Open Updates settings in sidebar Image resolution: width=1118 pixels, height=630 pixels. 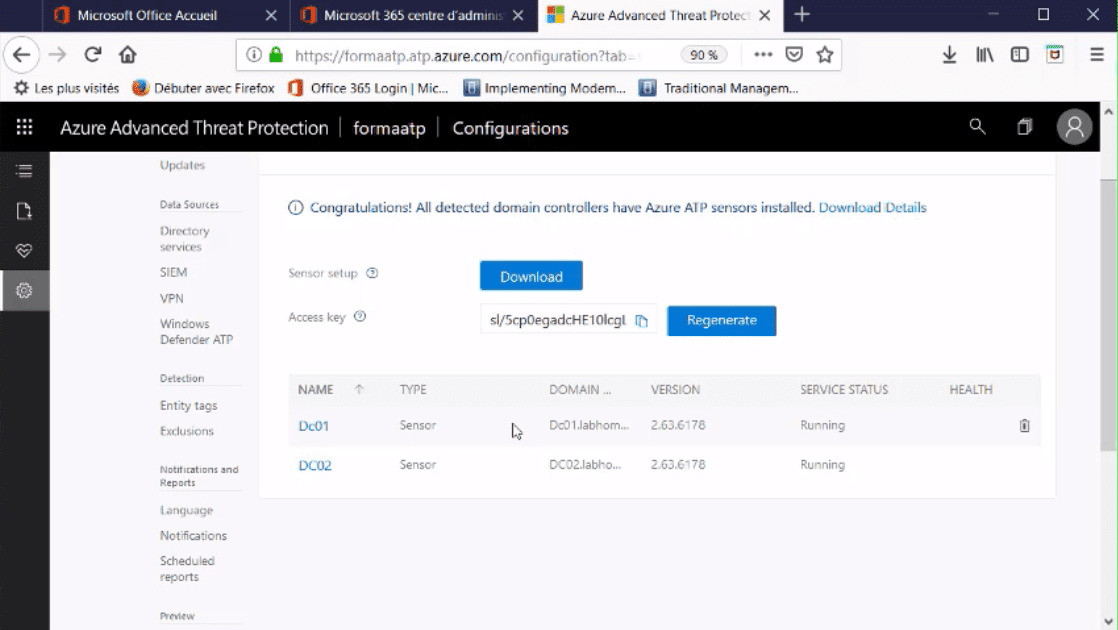183,165
